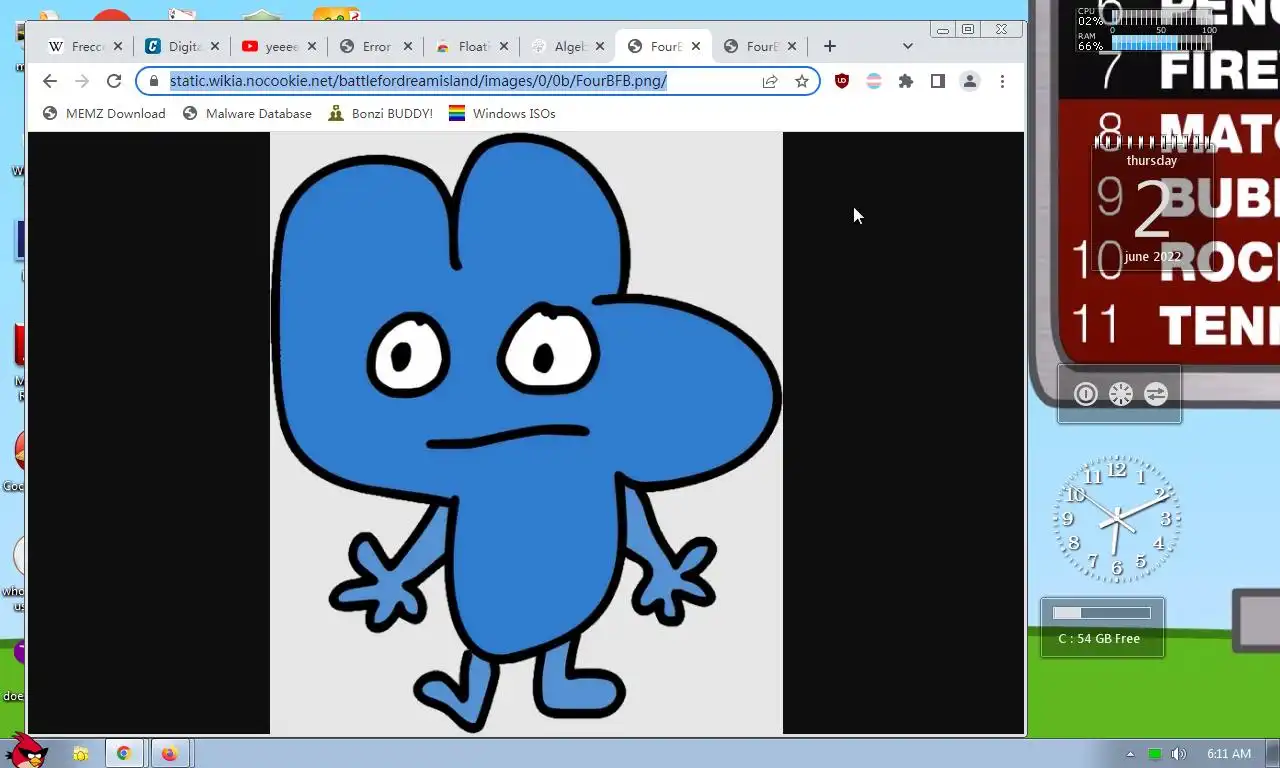Close the active FourB tab
The height and width of the screenshot is (768, 1280).
pyautogui.click(x=697, y=46)
